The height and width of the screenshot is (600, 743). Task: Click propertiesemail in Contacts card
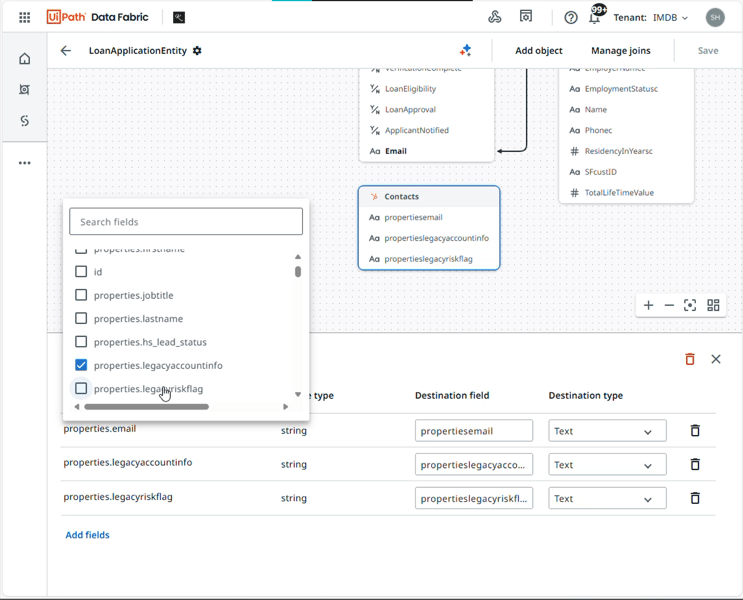(413, 218)
